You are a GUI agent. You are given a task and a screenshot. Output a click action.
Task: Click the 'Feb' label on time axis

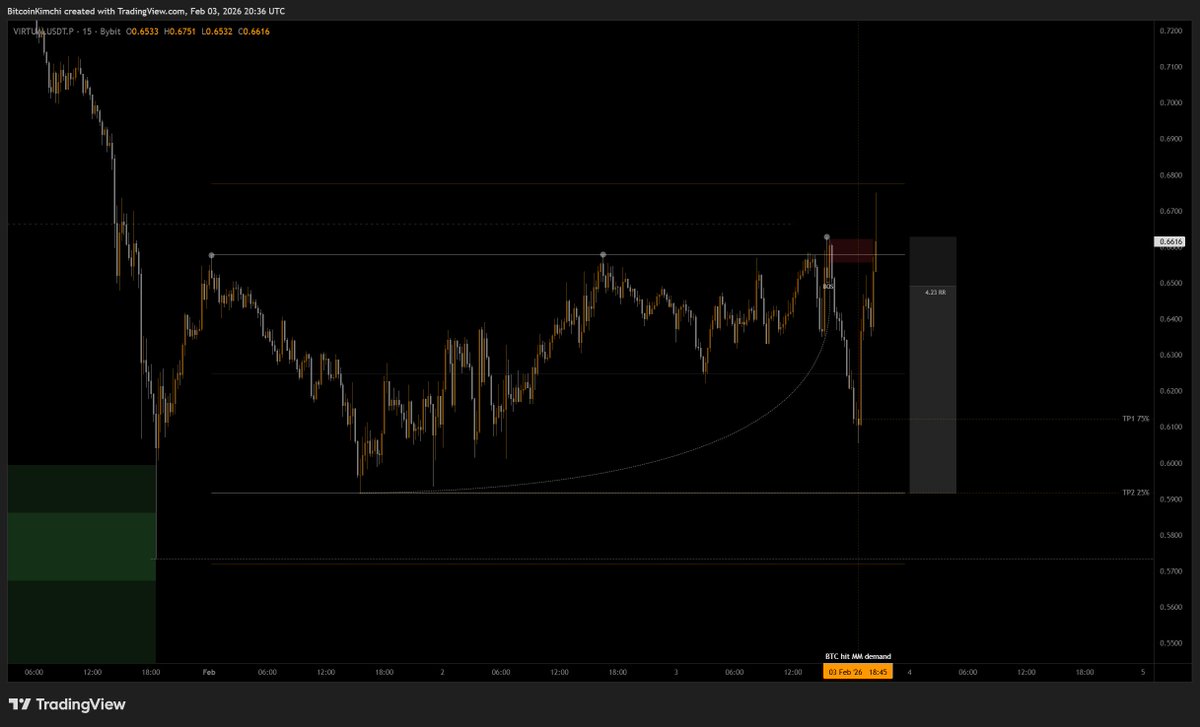click(x=209, y=673)
